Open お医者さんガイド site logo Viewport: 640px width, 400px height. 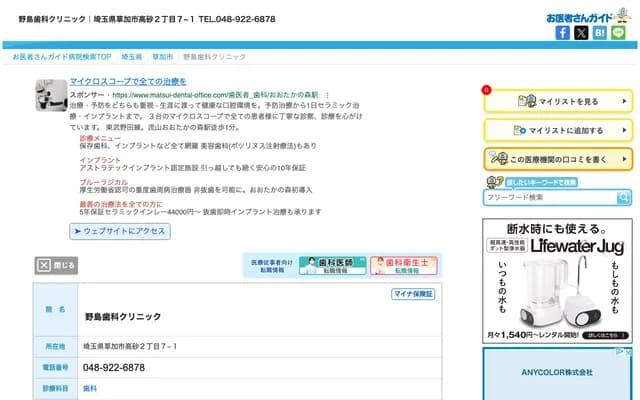click(x=588, y=16)
